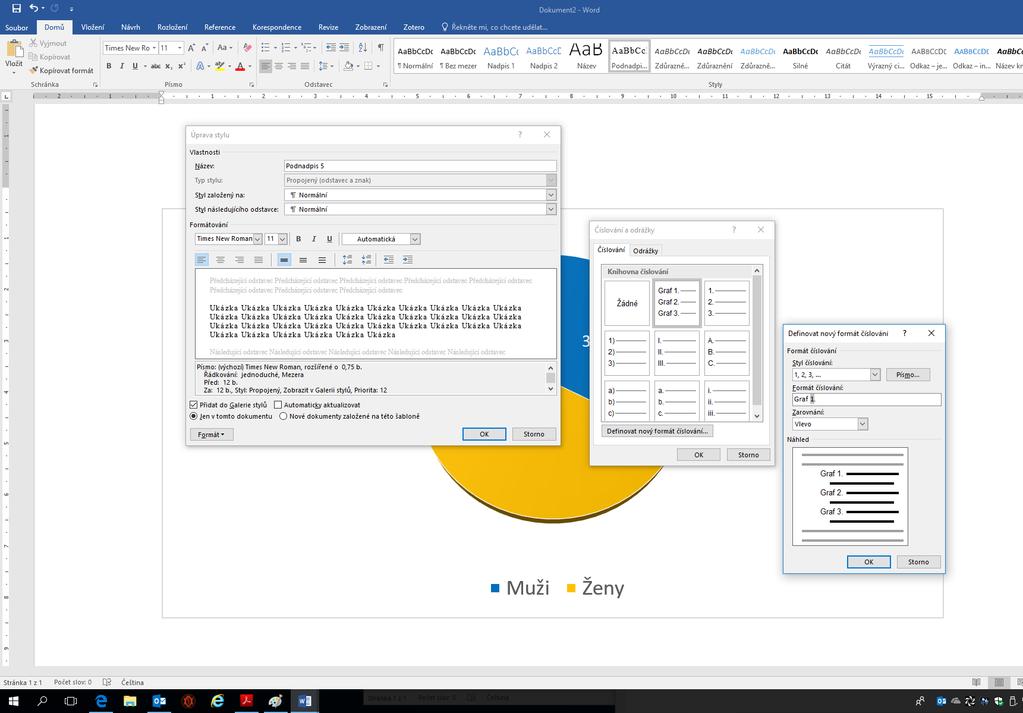Open the Reference ribbon tab
The width and height of the screenshot is (1023, 713).
click(x=220, y=27)
